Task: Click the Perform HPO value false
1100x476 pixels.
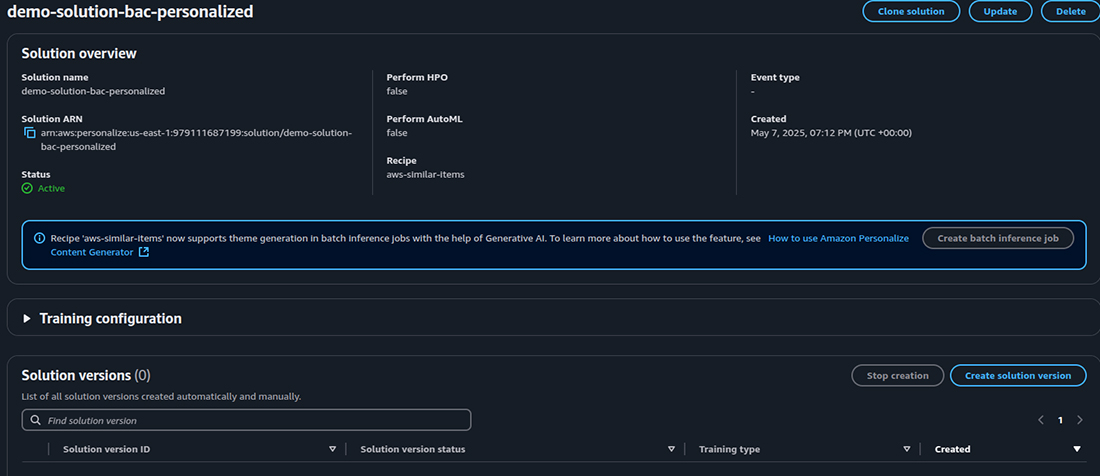Action: tap(397, 91)
